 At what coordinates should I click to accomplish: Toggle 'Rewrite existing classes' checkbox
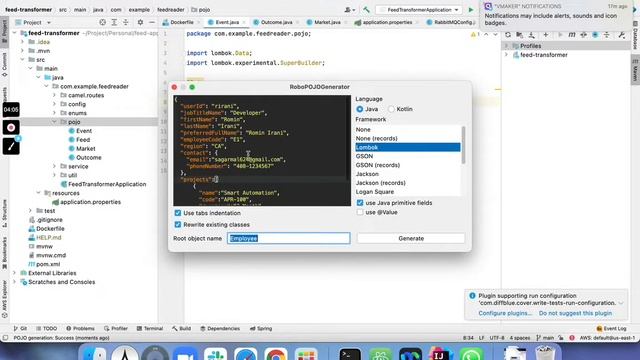tap(178, 224)
